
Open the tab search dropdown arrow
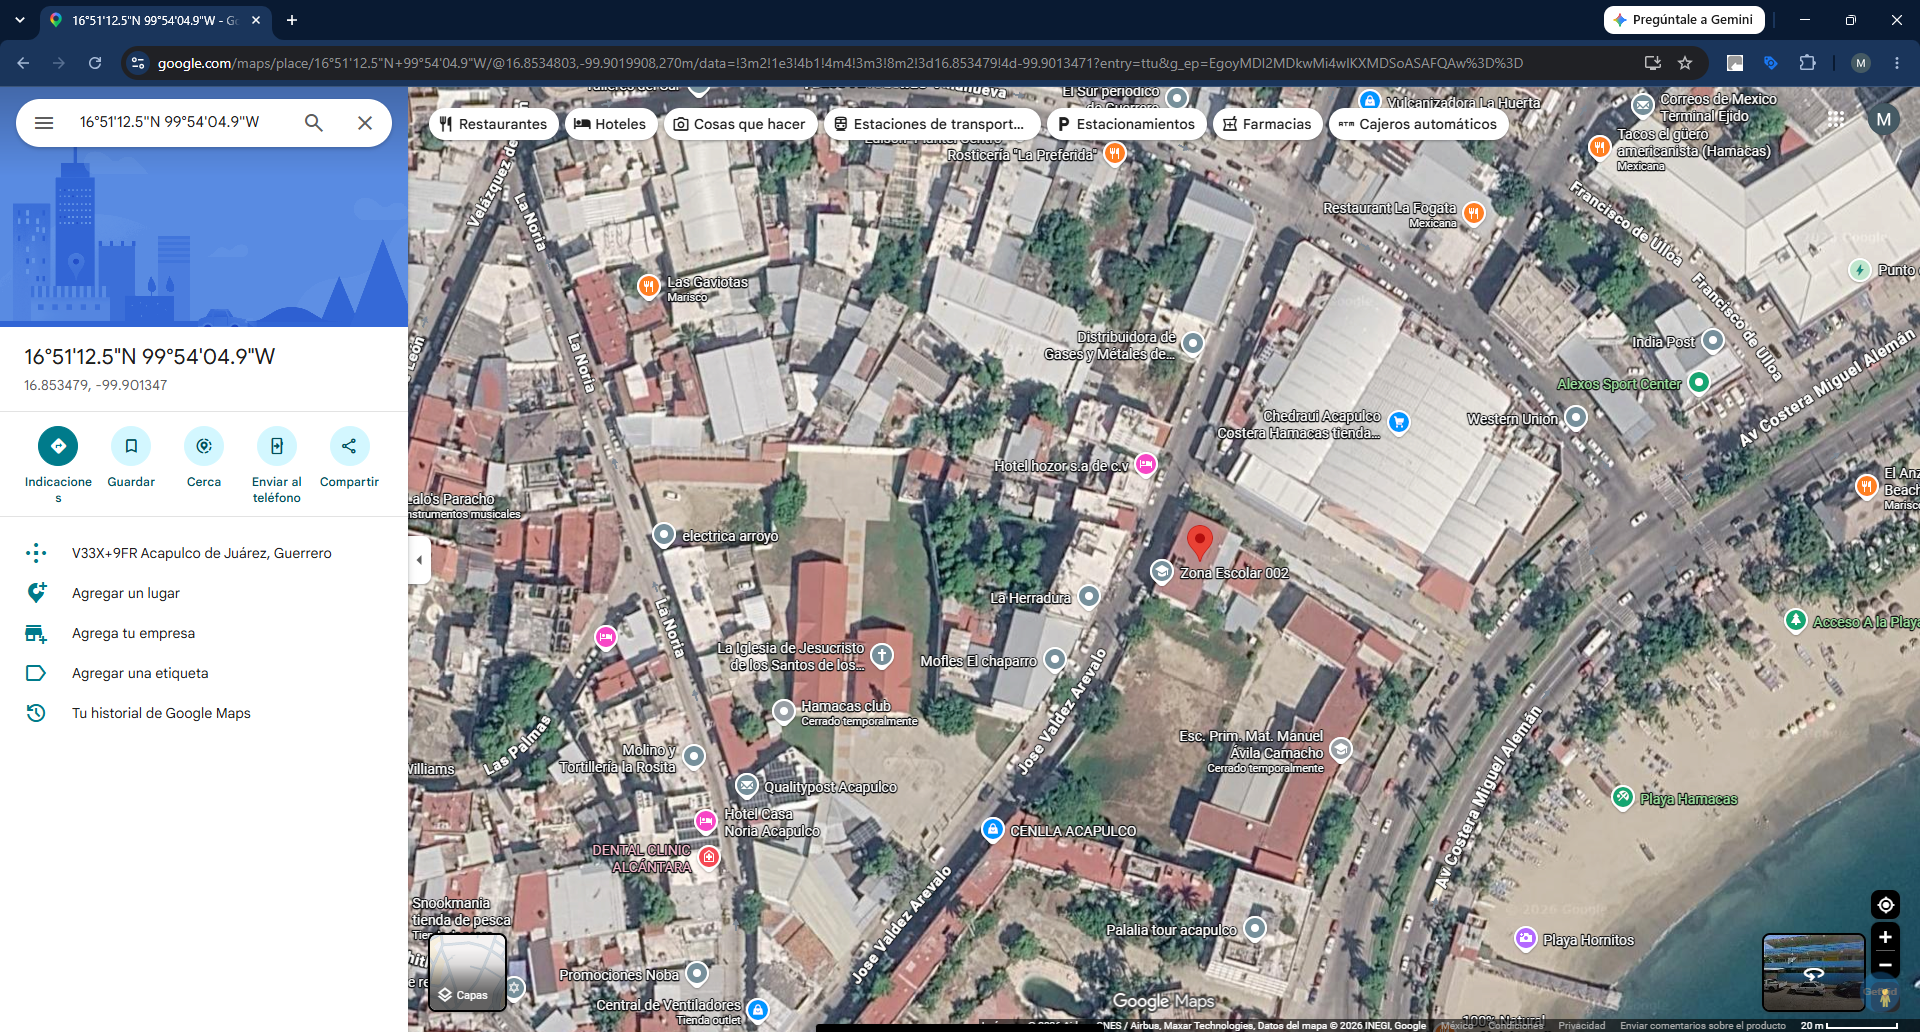click(20, 20)
